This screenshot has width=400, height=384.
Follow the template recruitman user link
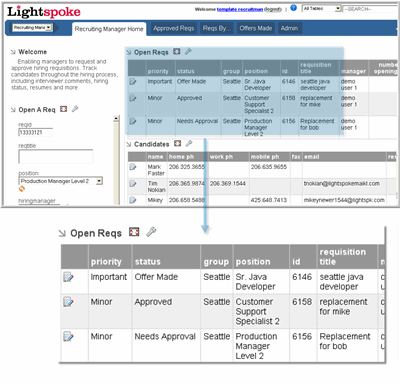(240, 9)
